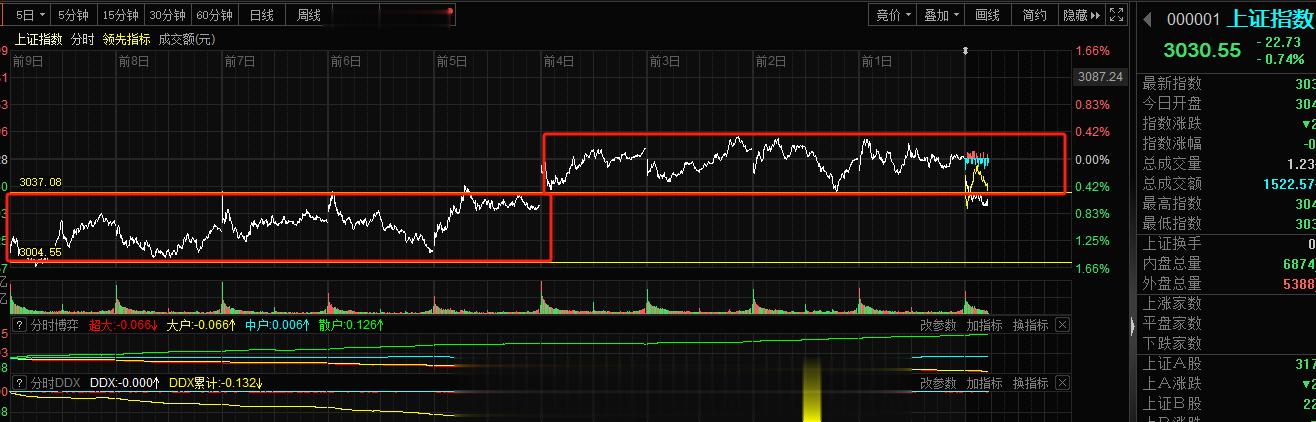Switch to the 60分钟 chart tab
This screenshot has width=1316, height=422.
(x=214, y=15)
